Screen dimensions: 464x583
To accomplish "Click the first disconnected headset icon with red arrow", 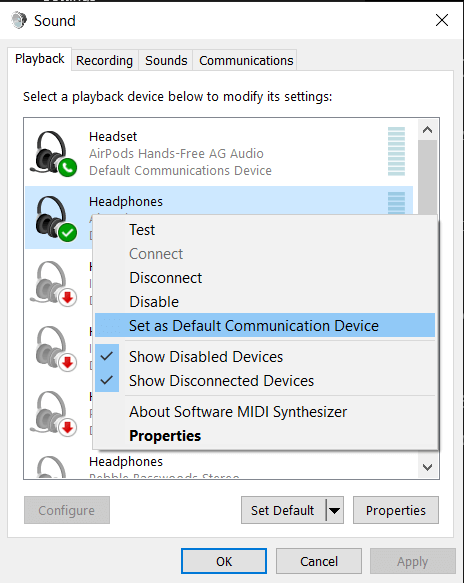I will pyautogui.click(x=54, y=283).
